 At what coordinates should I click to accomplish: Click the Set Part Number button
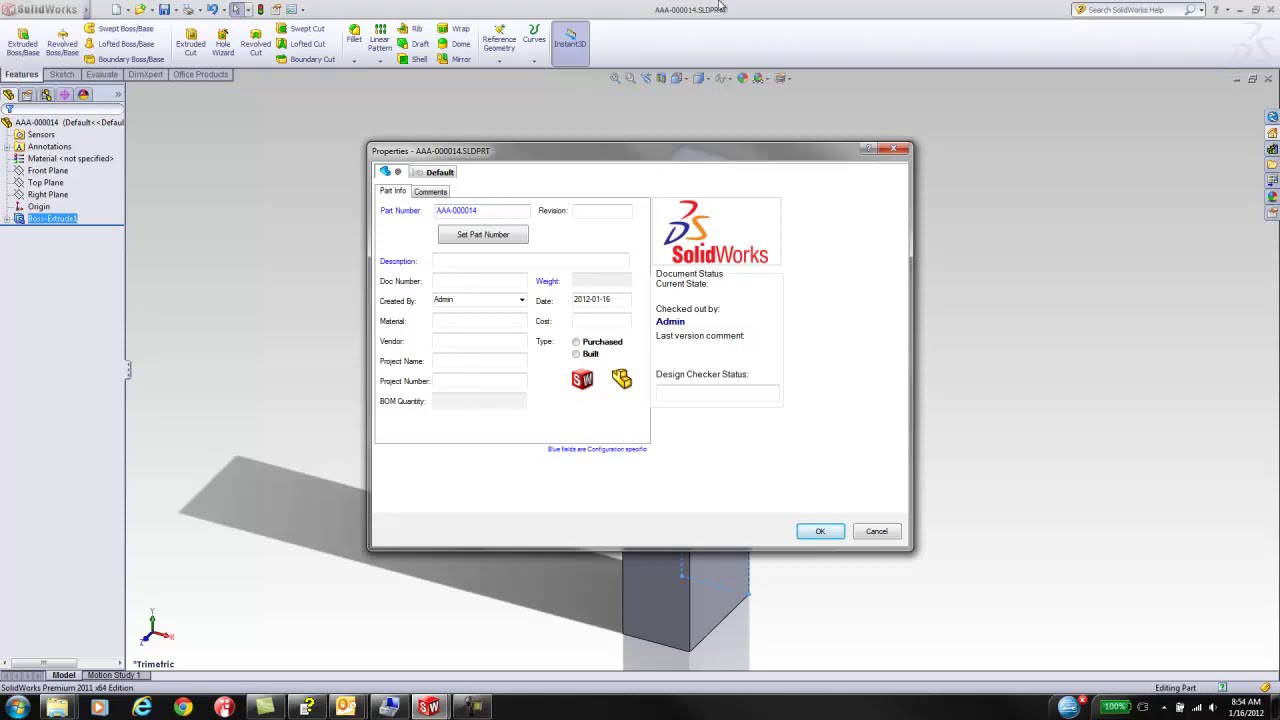click(x=483, y=234)
